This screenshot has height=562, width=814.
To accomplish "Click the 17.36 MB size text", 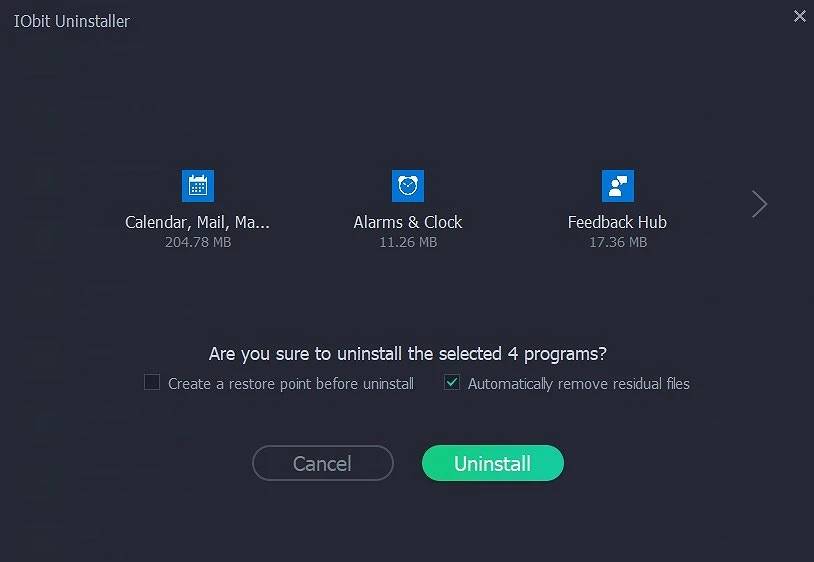I will pos(618,242).
